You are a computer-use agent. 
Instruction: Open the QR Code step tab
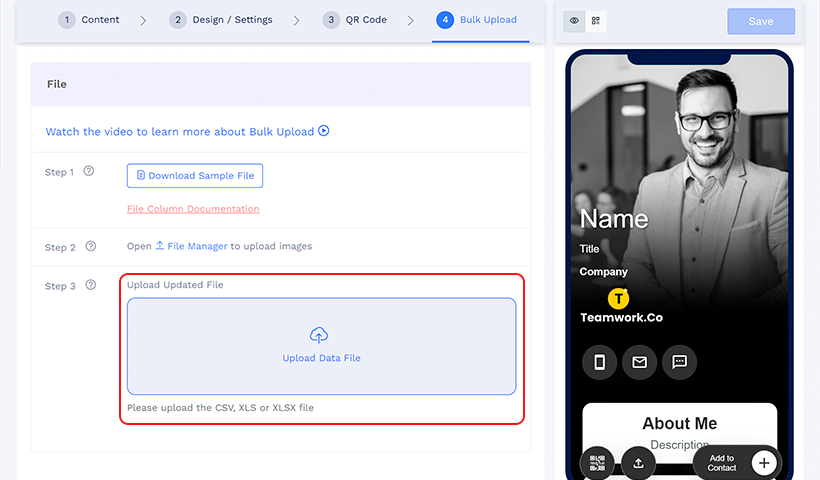[x=355, y=20]
